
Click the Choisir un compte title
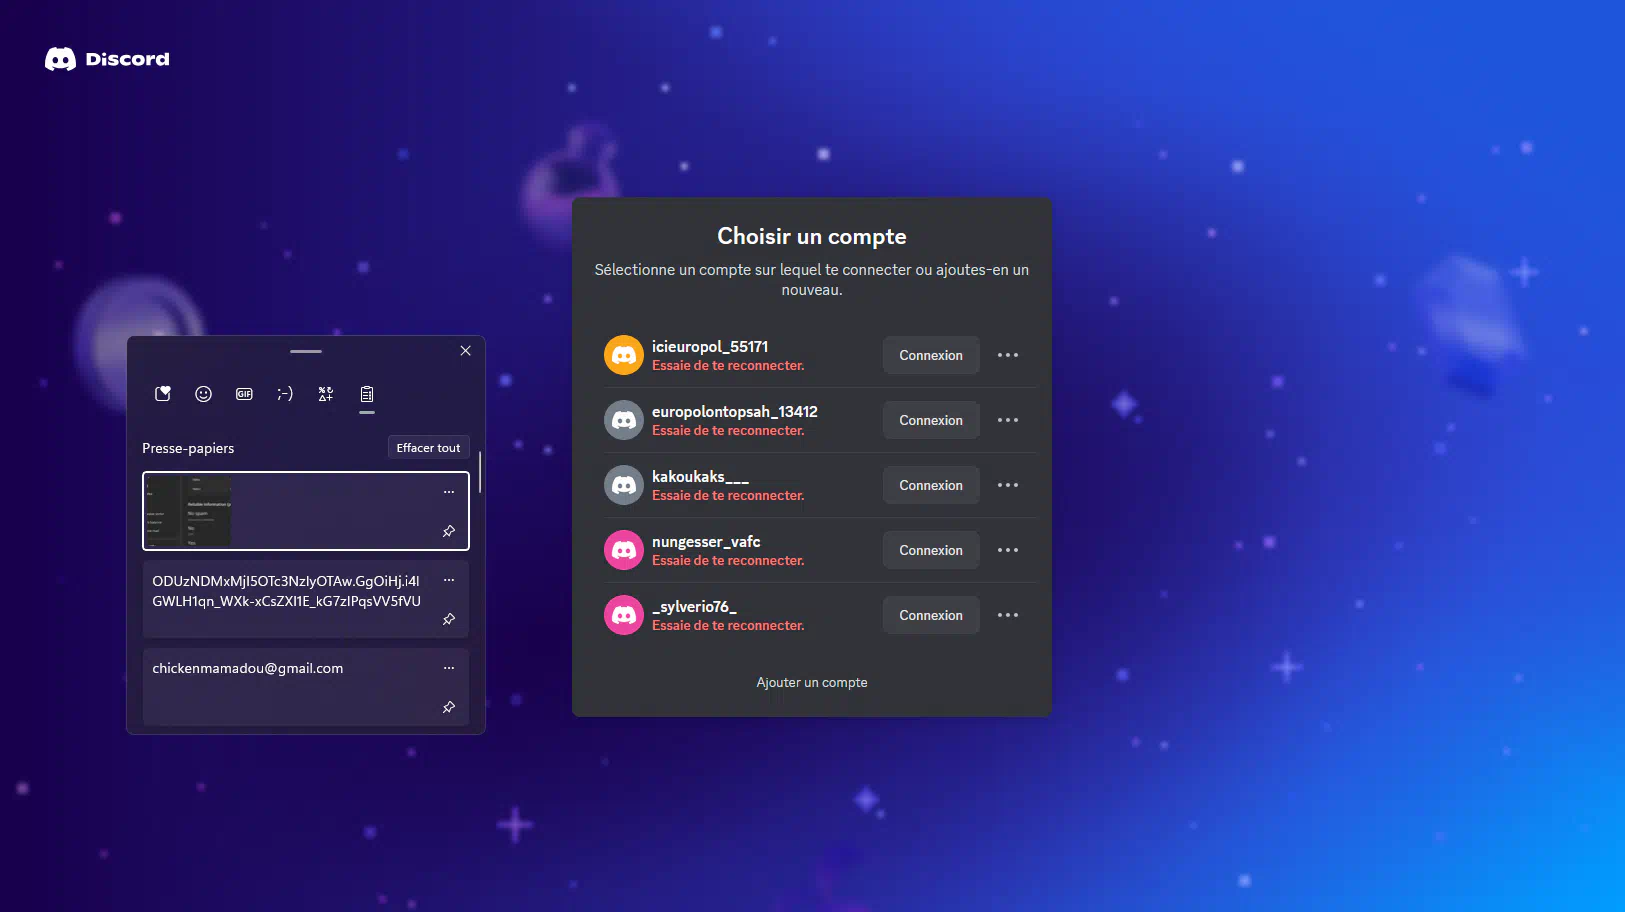tap(812, 236)
